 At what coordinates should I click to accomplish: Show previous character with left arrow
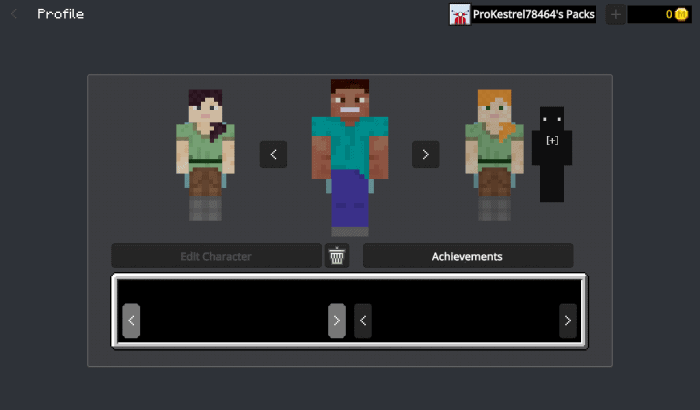(x=274, y=155)
